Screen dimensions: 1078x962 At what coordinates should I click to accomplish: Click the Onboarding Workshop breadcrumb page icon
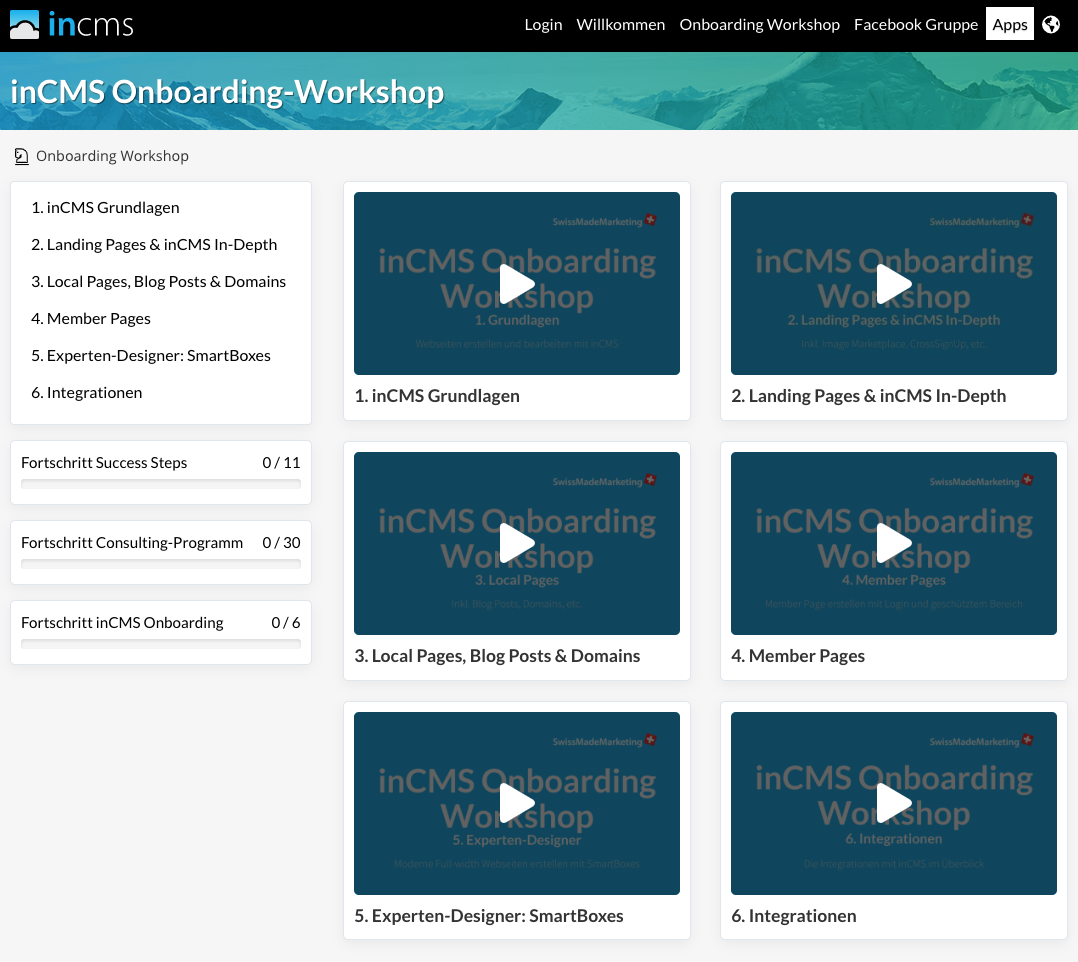point(21,156)
